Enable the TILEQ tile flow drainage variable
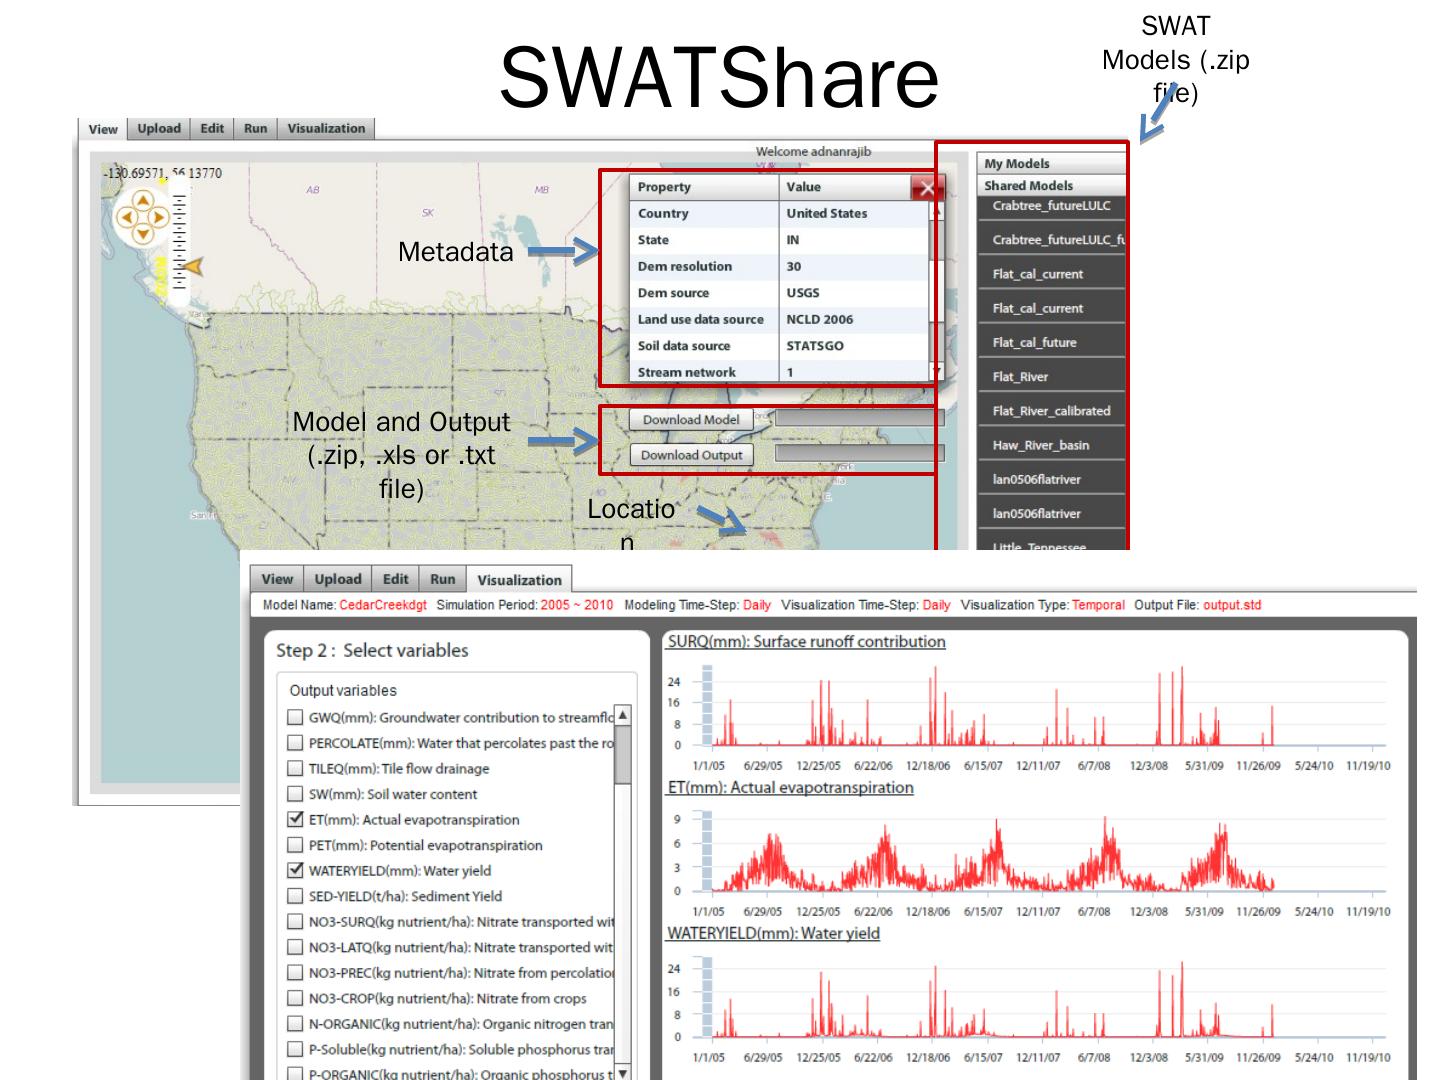This screenshot has width=1440, height=1080. (295, 768)
